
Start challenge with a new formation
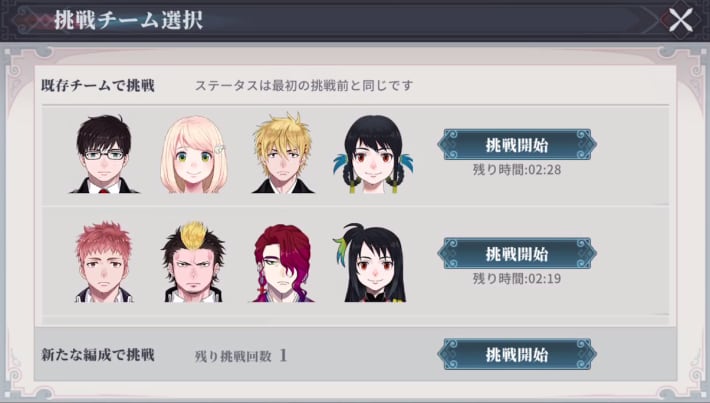pyautogui.click(x=517, y=354)
